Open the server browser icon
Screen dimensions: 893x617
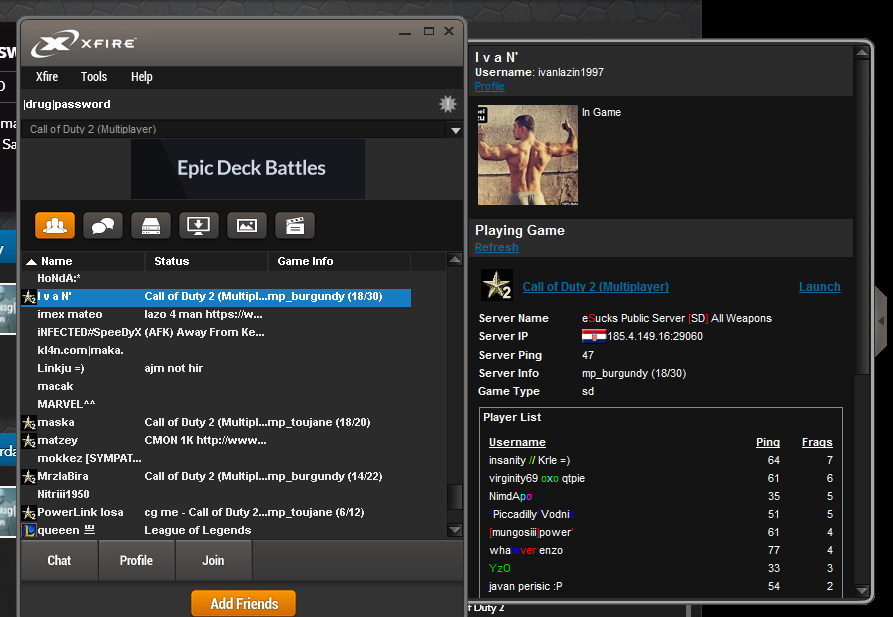[151, 226]
